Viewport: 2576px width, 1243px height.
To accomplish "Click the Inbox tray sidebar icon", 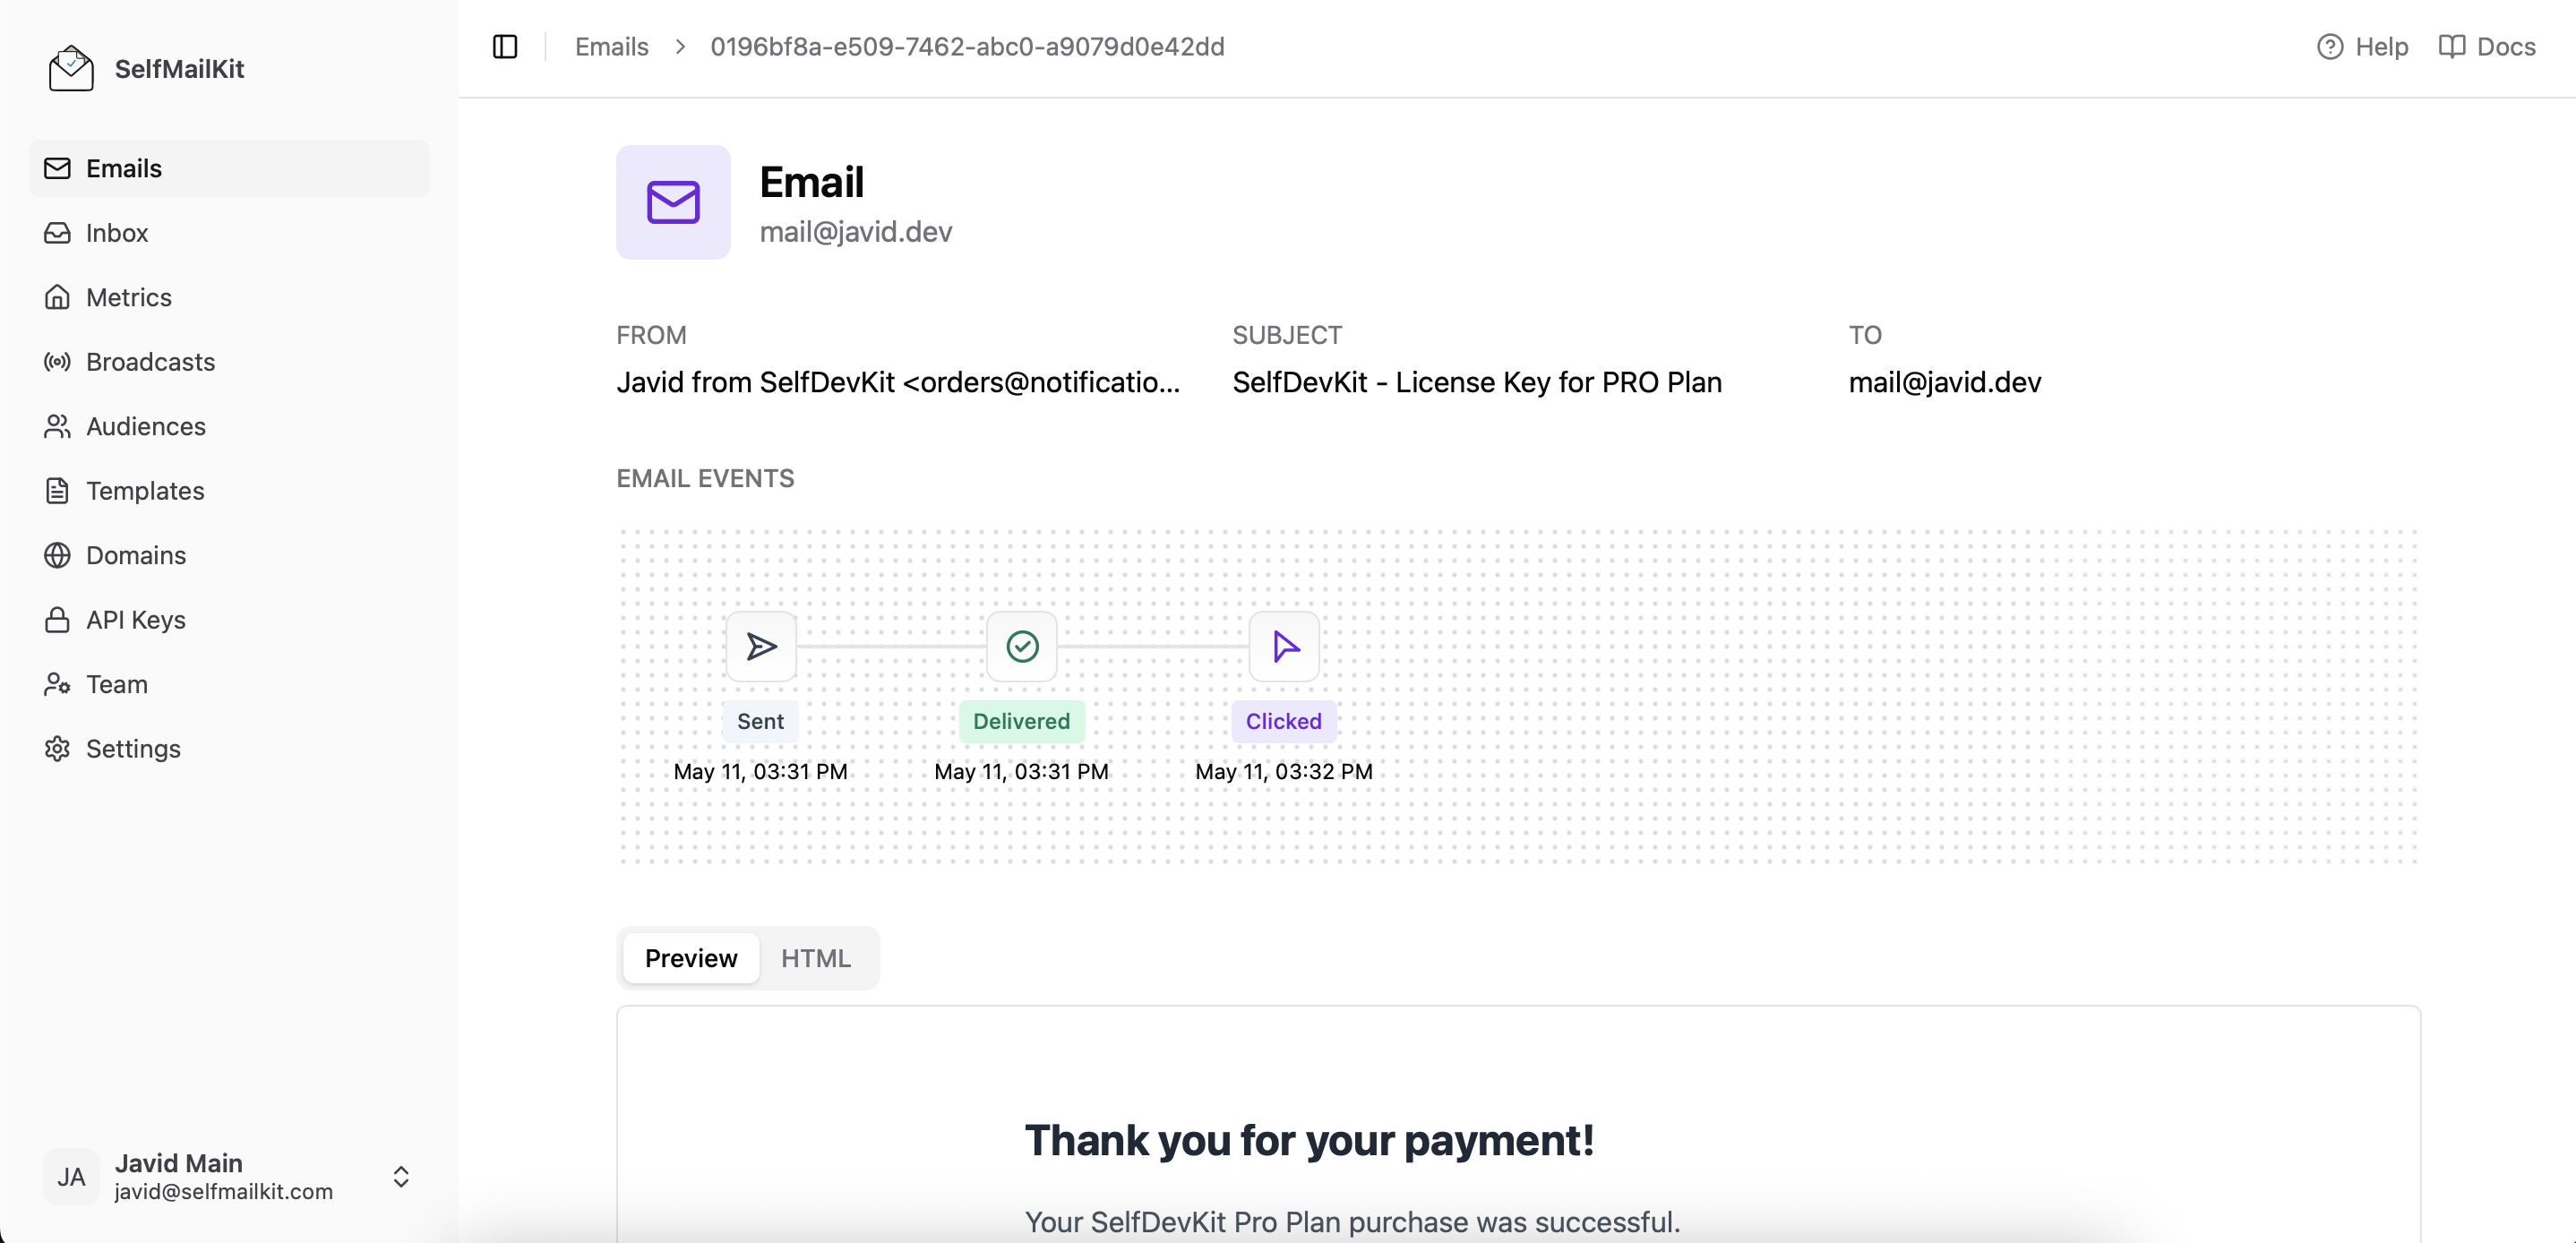I will (x=57, y=233).
